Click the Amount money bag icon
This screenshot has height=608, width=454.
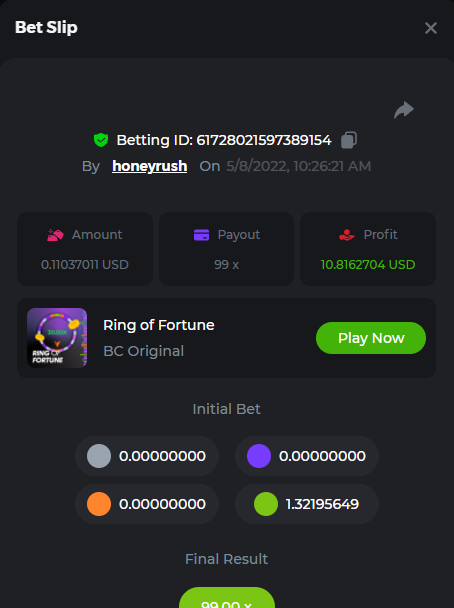tap(55, 235)
